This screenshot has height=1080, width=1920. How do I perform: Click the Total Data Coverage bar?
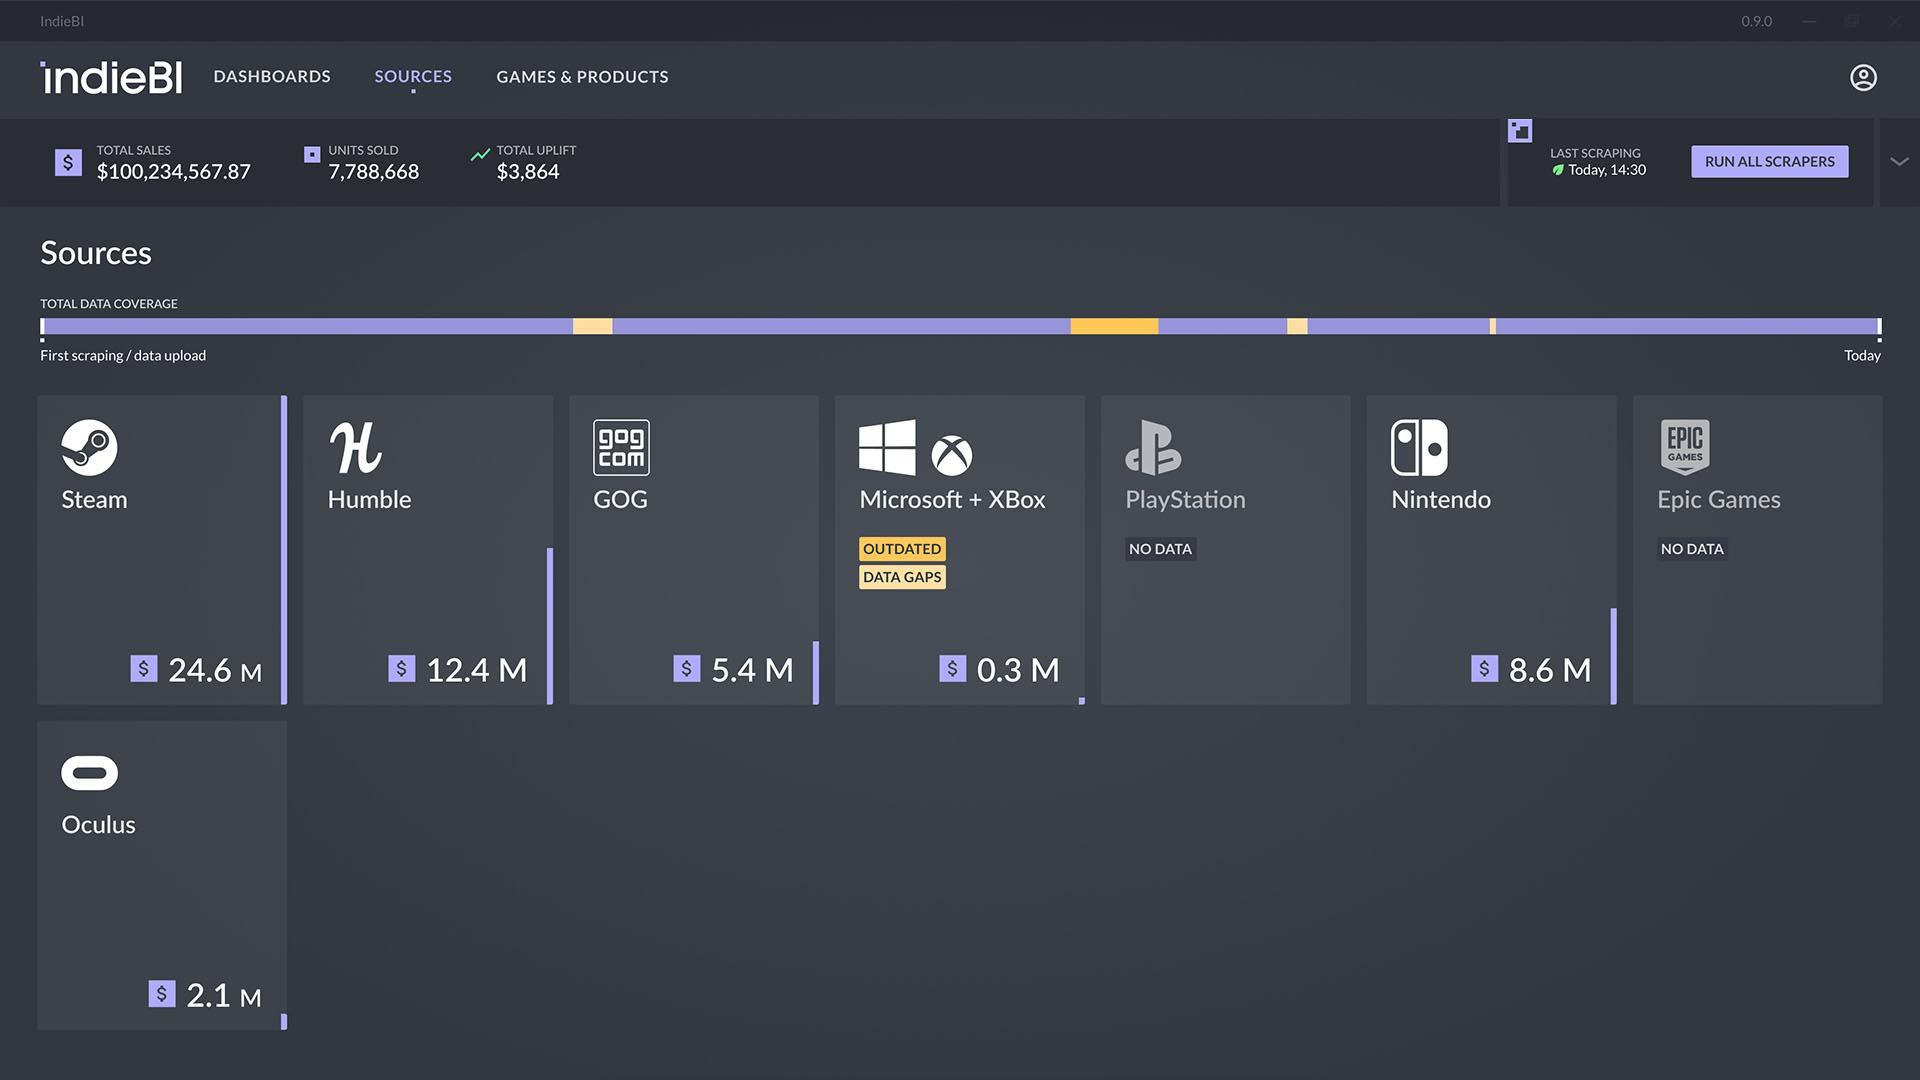pyautogui.click(x=960, y=325)
